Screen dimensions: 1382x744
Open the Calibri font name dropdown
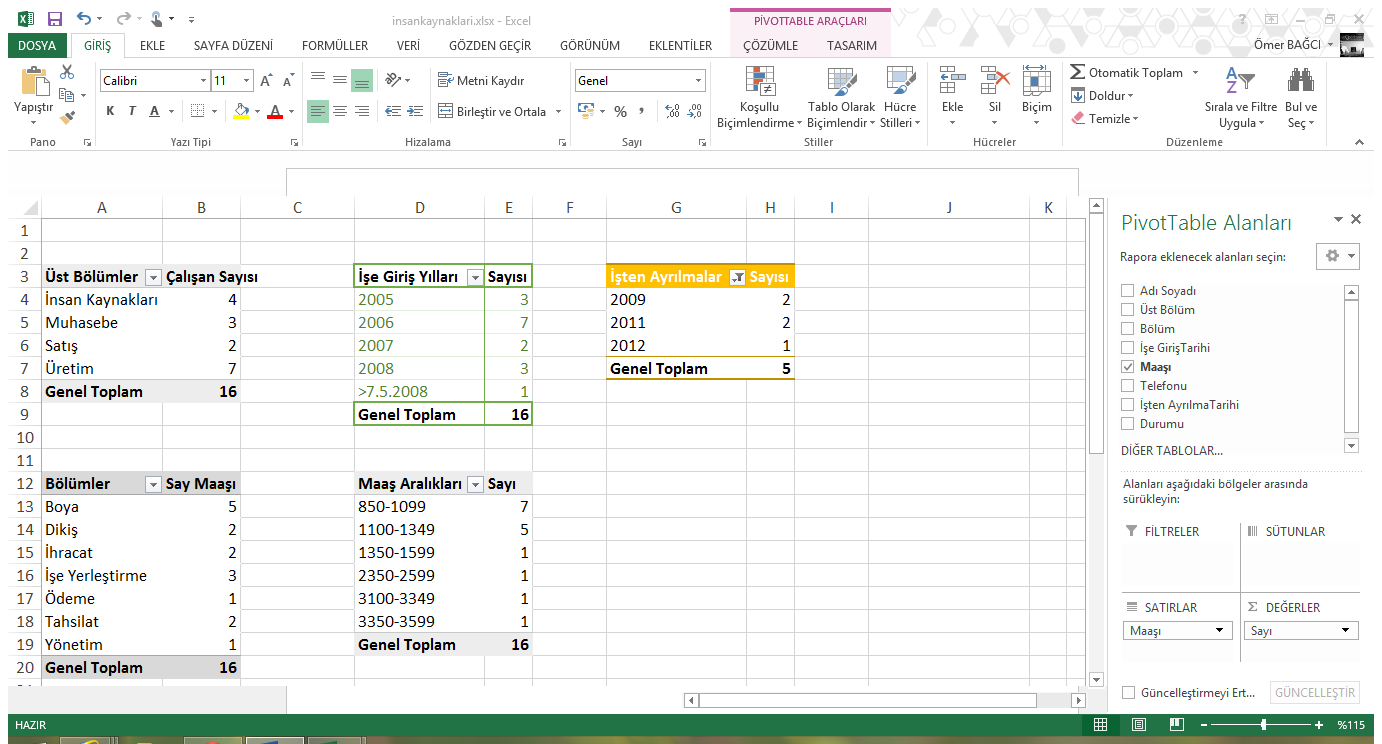point(203,81)
